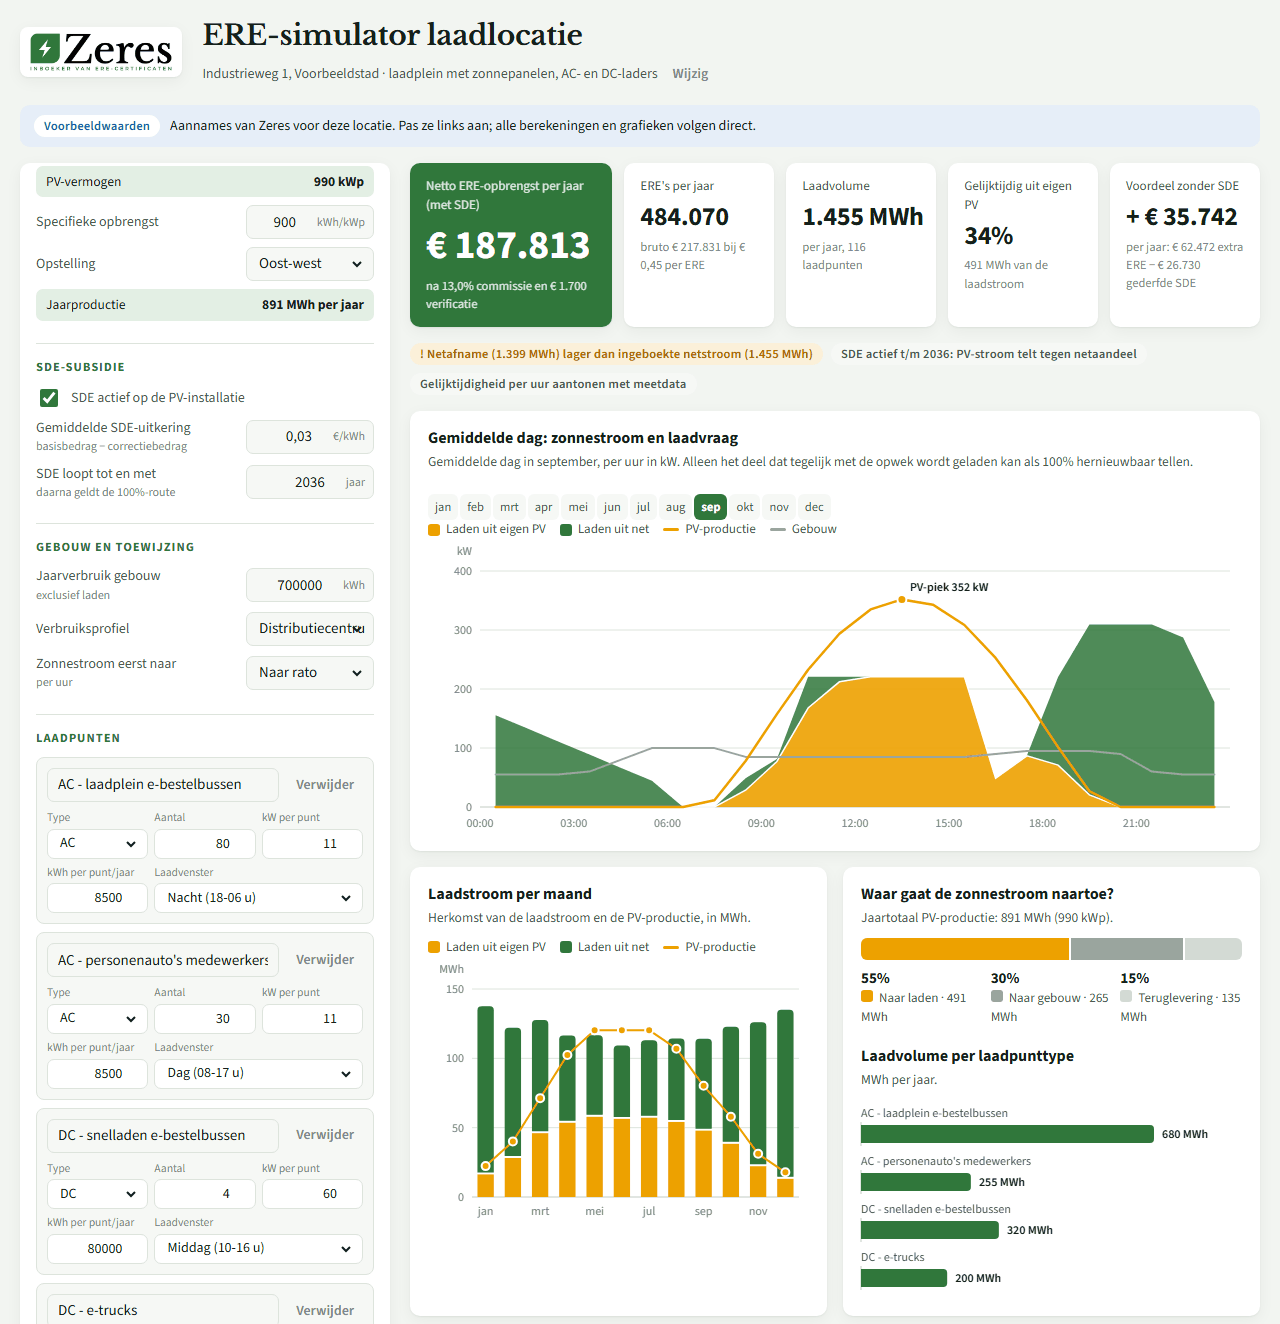
Task: Click the Specifieke opbrengst 900 input field
Action: tap(310, 222)
